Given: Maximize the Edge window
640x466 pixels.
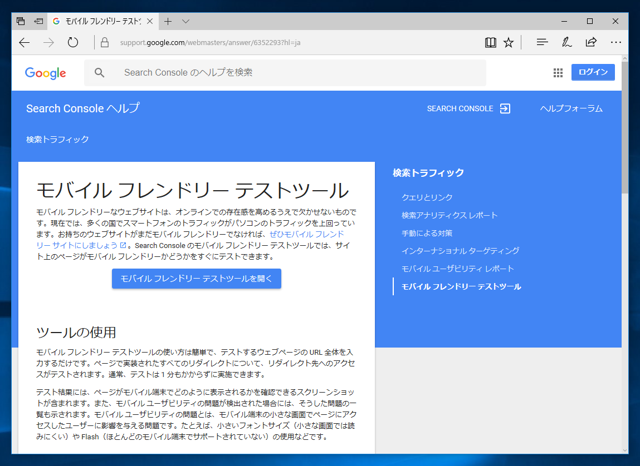Looking at the screenshot, I should click(590, 21).
